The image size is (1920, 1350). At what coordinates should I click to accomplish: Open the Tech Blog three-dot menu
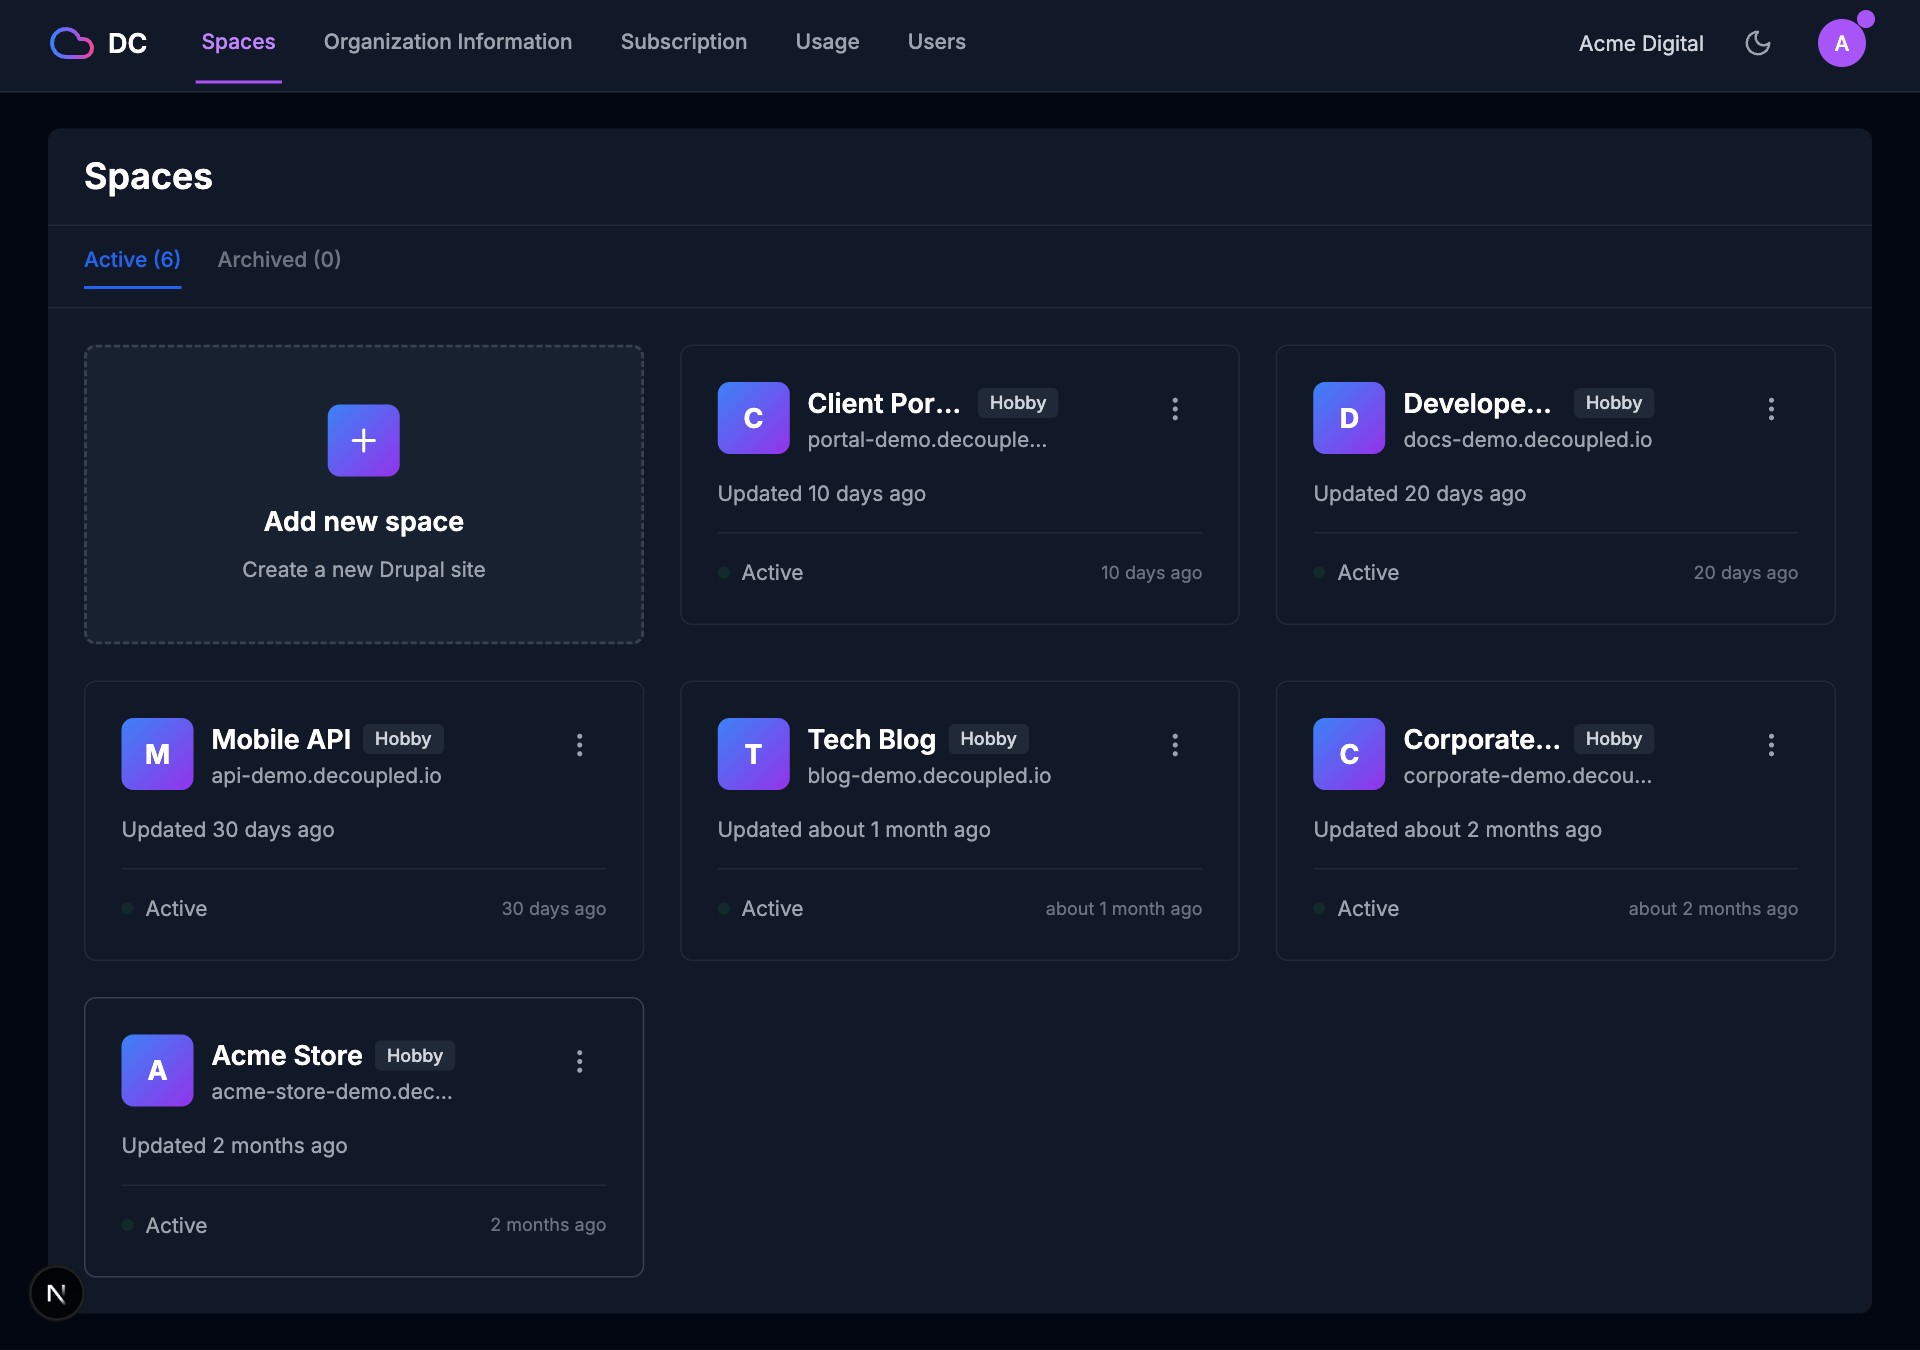tap(1175, 744)
